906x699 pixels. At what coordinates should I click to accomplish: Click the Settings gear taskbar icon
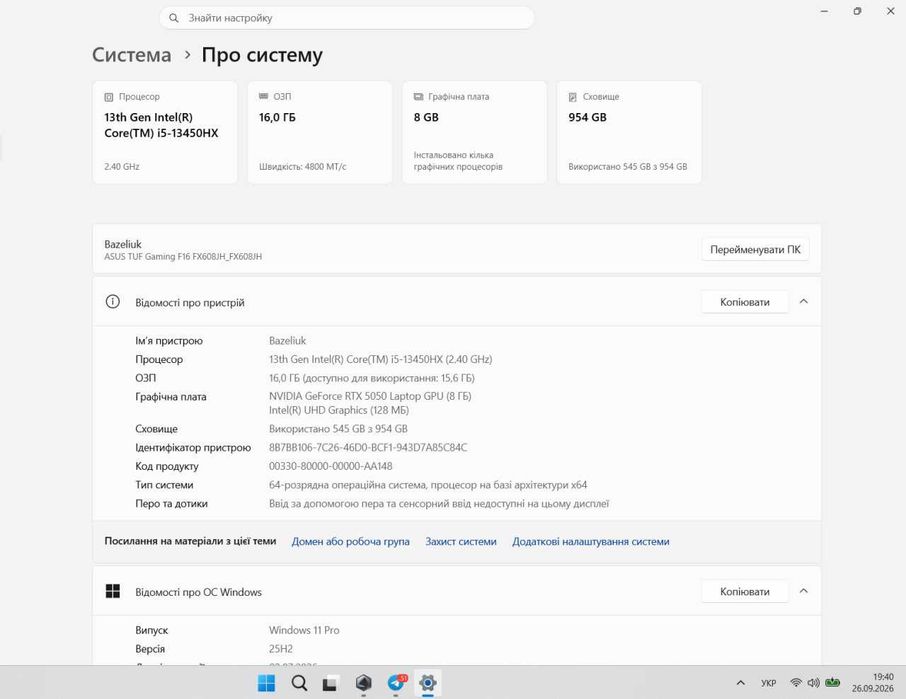coord(428,683)
